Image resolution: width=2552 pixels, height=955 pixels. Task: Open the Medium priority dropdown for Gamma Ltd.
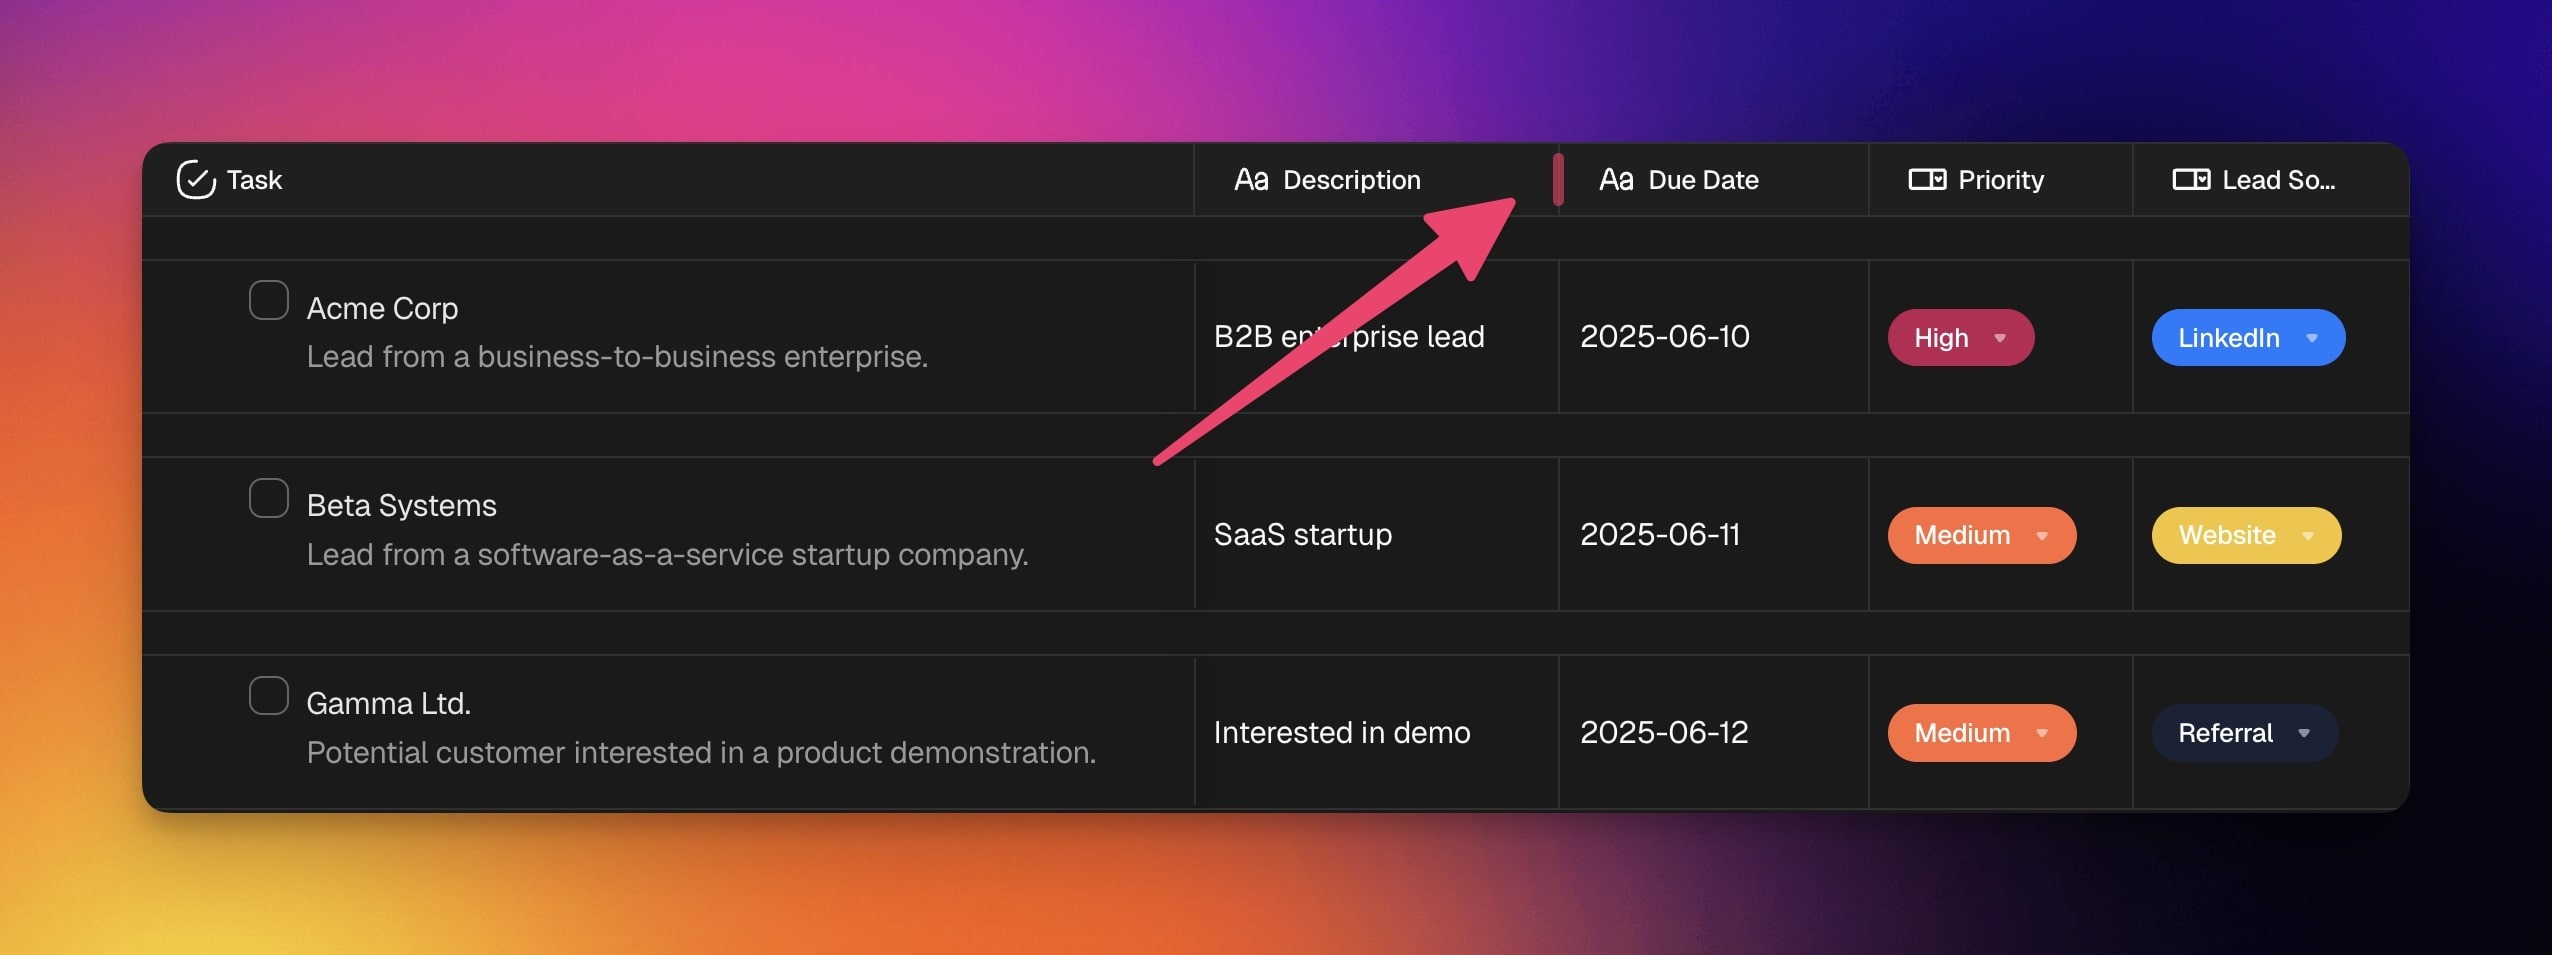pos(1981,733)
